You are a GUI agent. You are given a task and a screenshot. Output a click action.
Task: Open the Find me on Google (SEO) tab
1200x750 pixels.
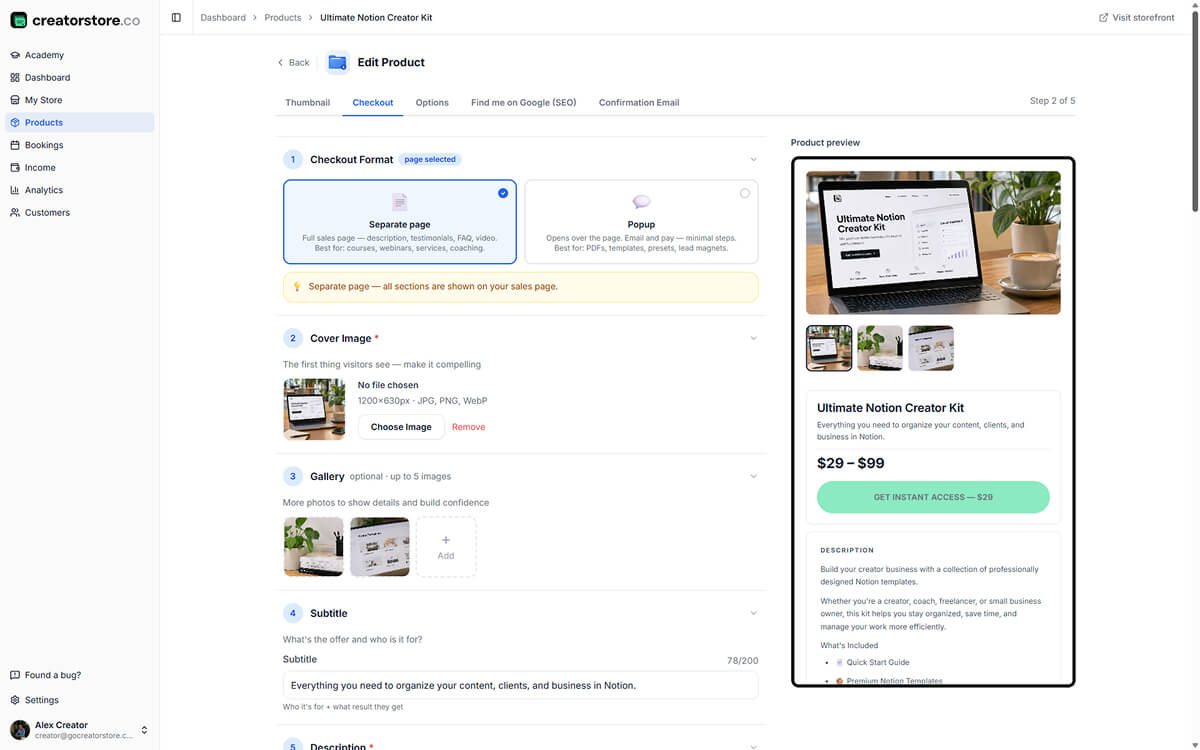click(x=524, y=102)
